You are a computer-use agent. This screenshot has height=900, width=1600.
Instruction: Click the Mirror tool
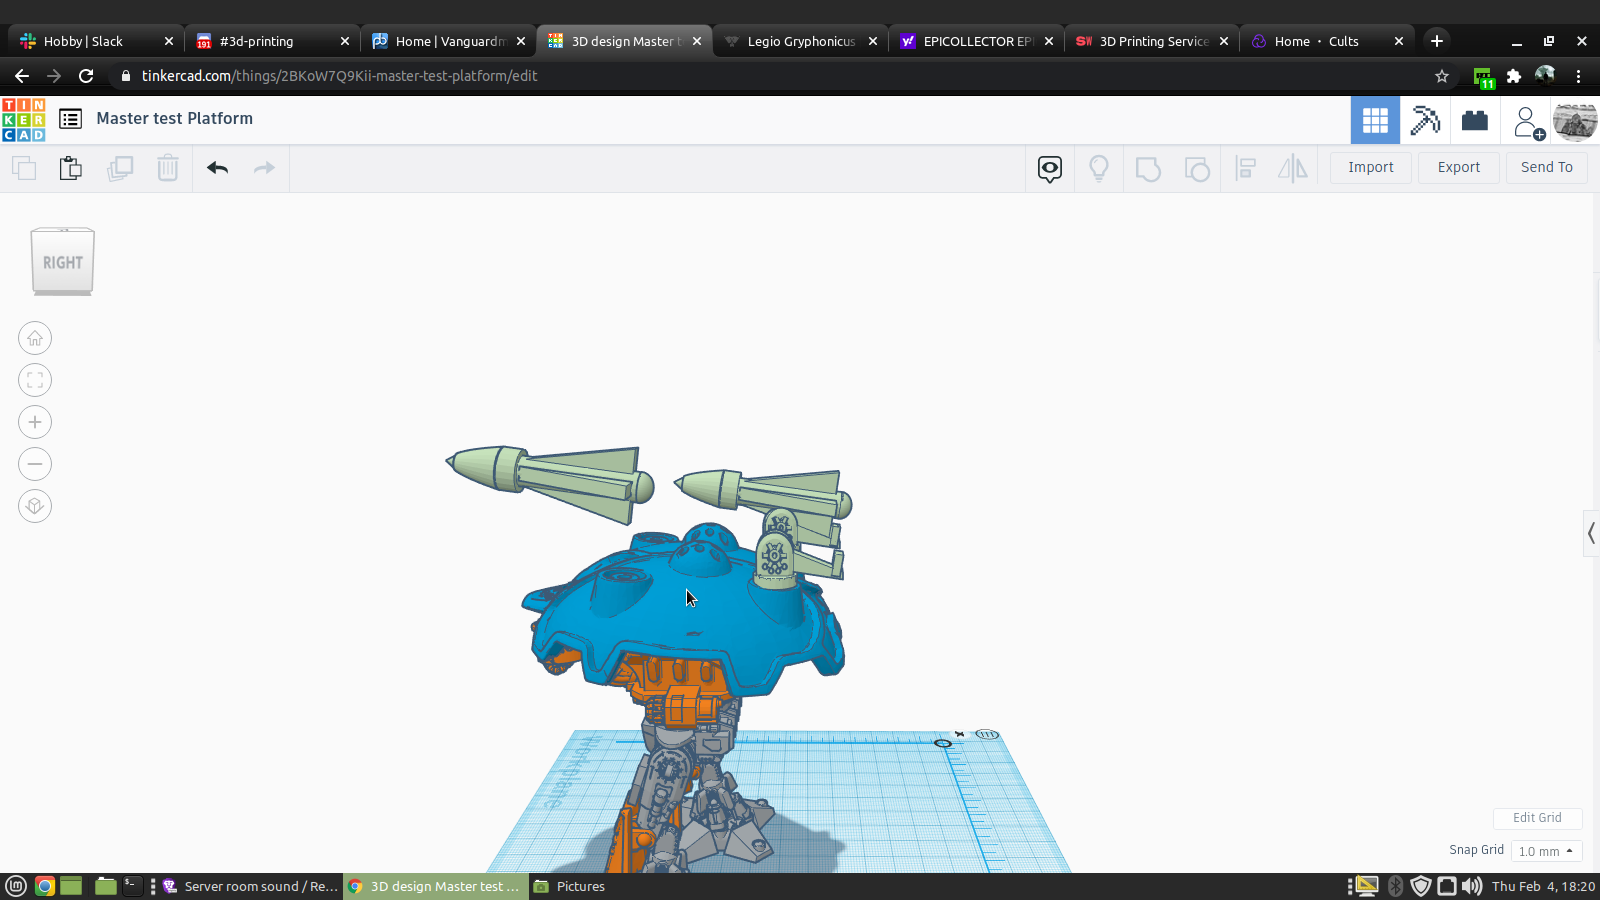(1293, 168)
